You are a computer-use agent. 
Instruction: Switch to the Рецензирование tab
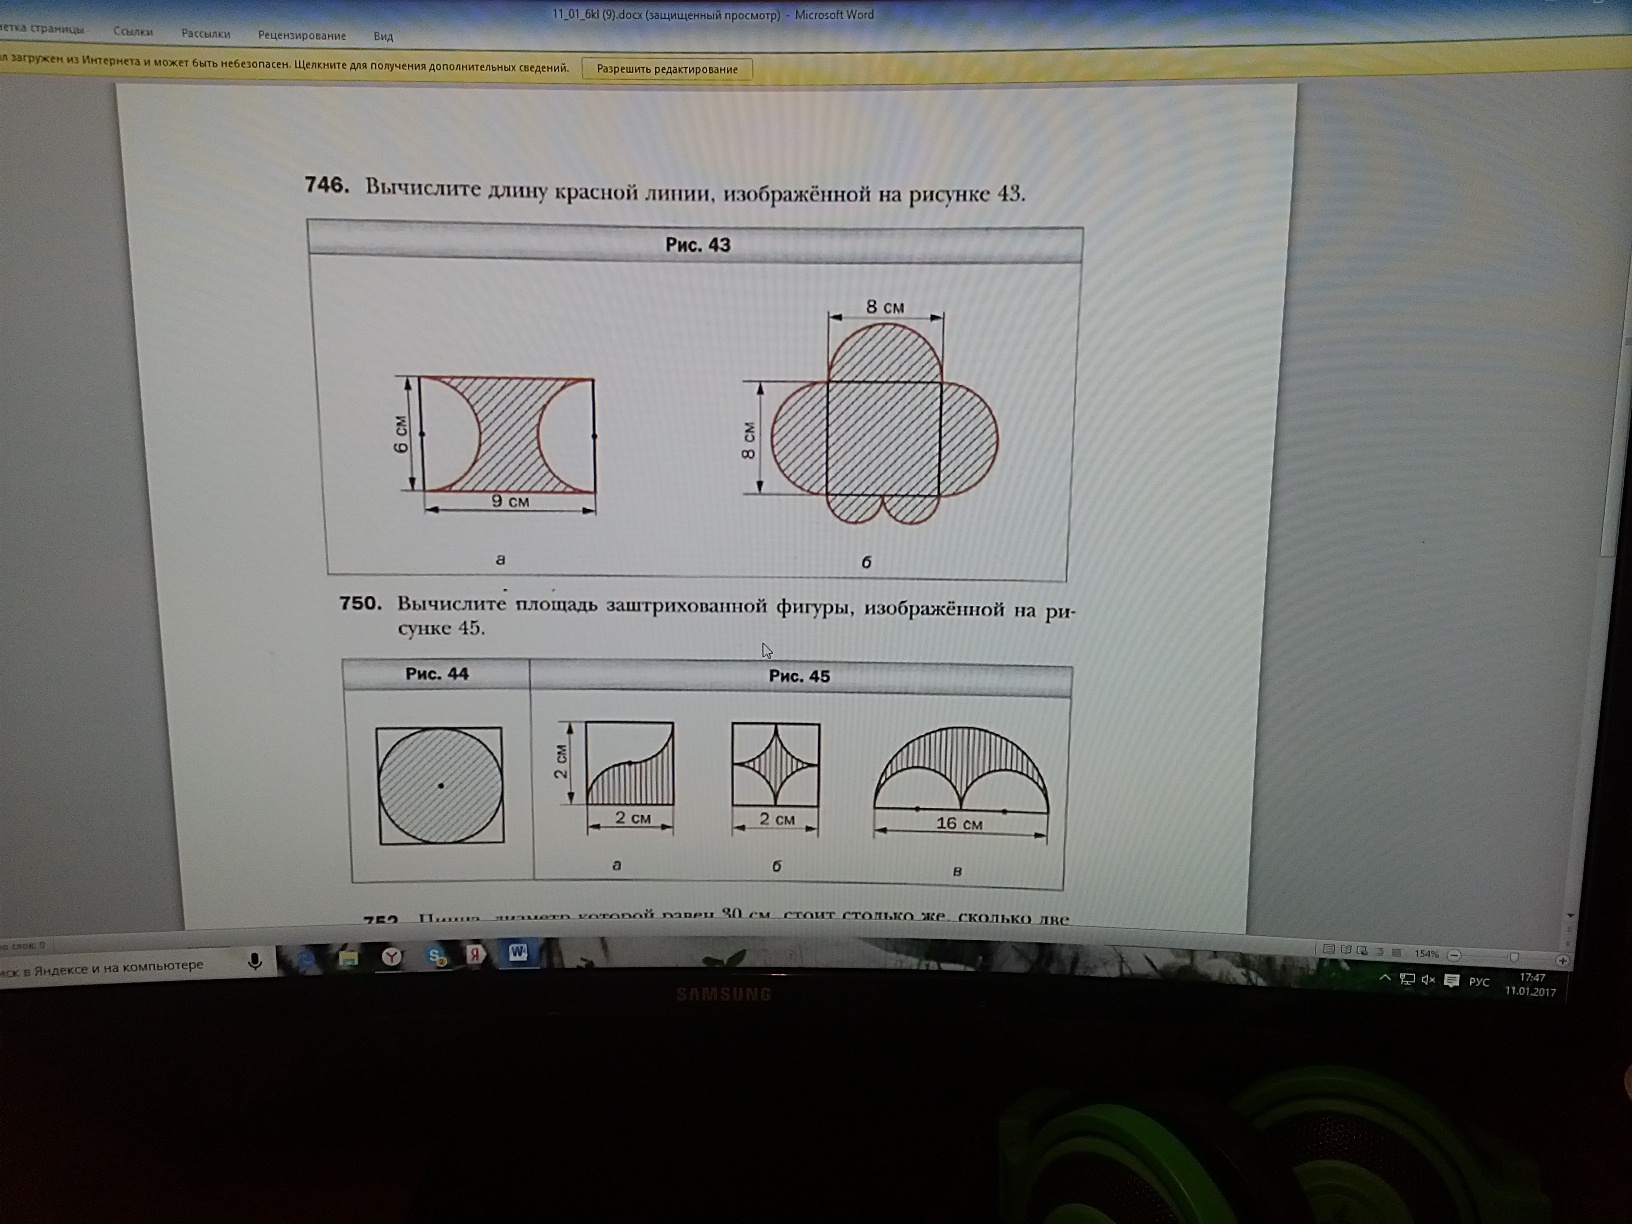click(x=302, y=36)
